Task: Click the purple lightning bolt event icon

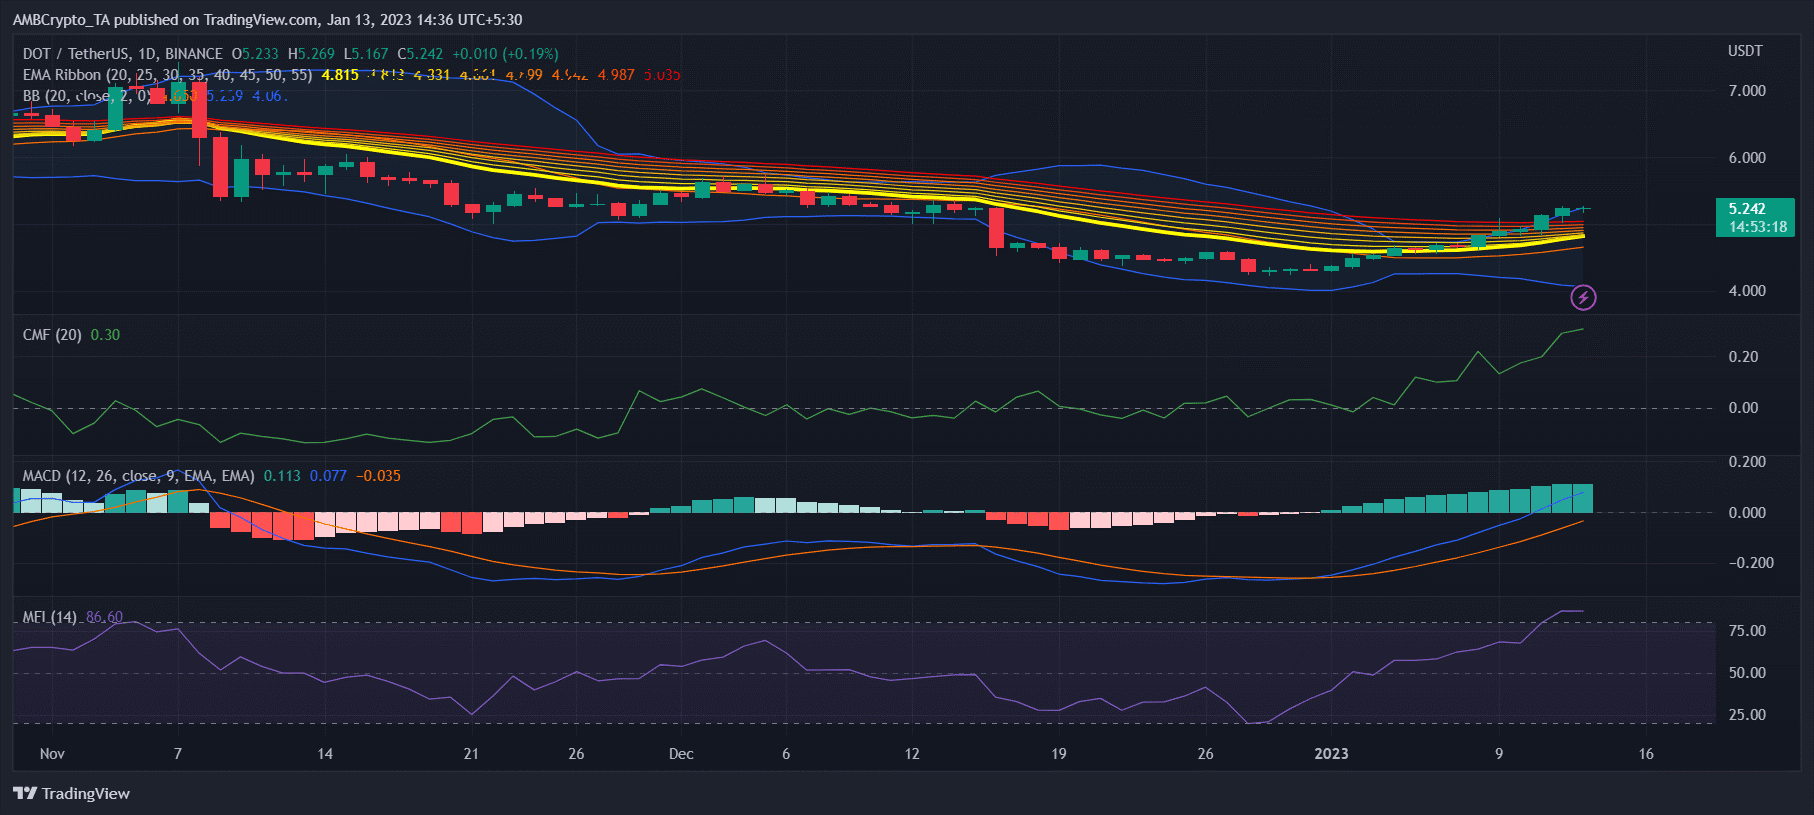Action: click(1583, 297)
